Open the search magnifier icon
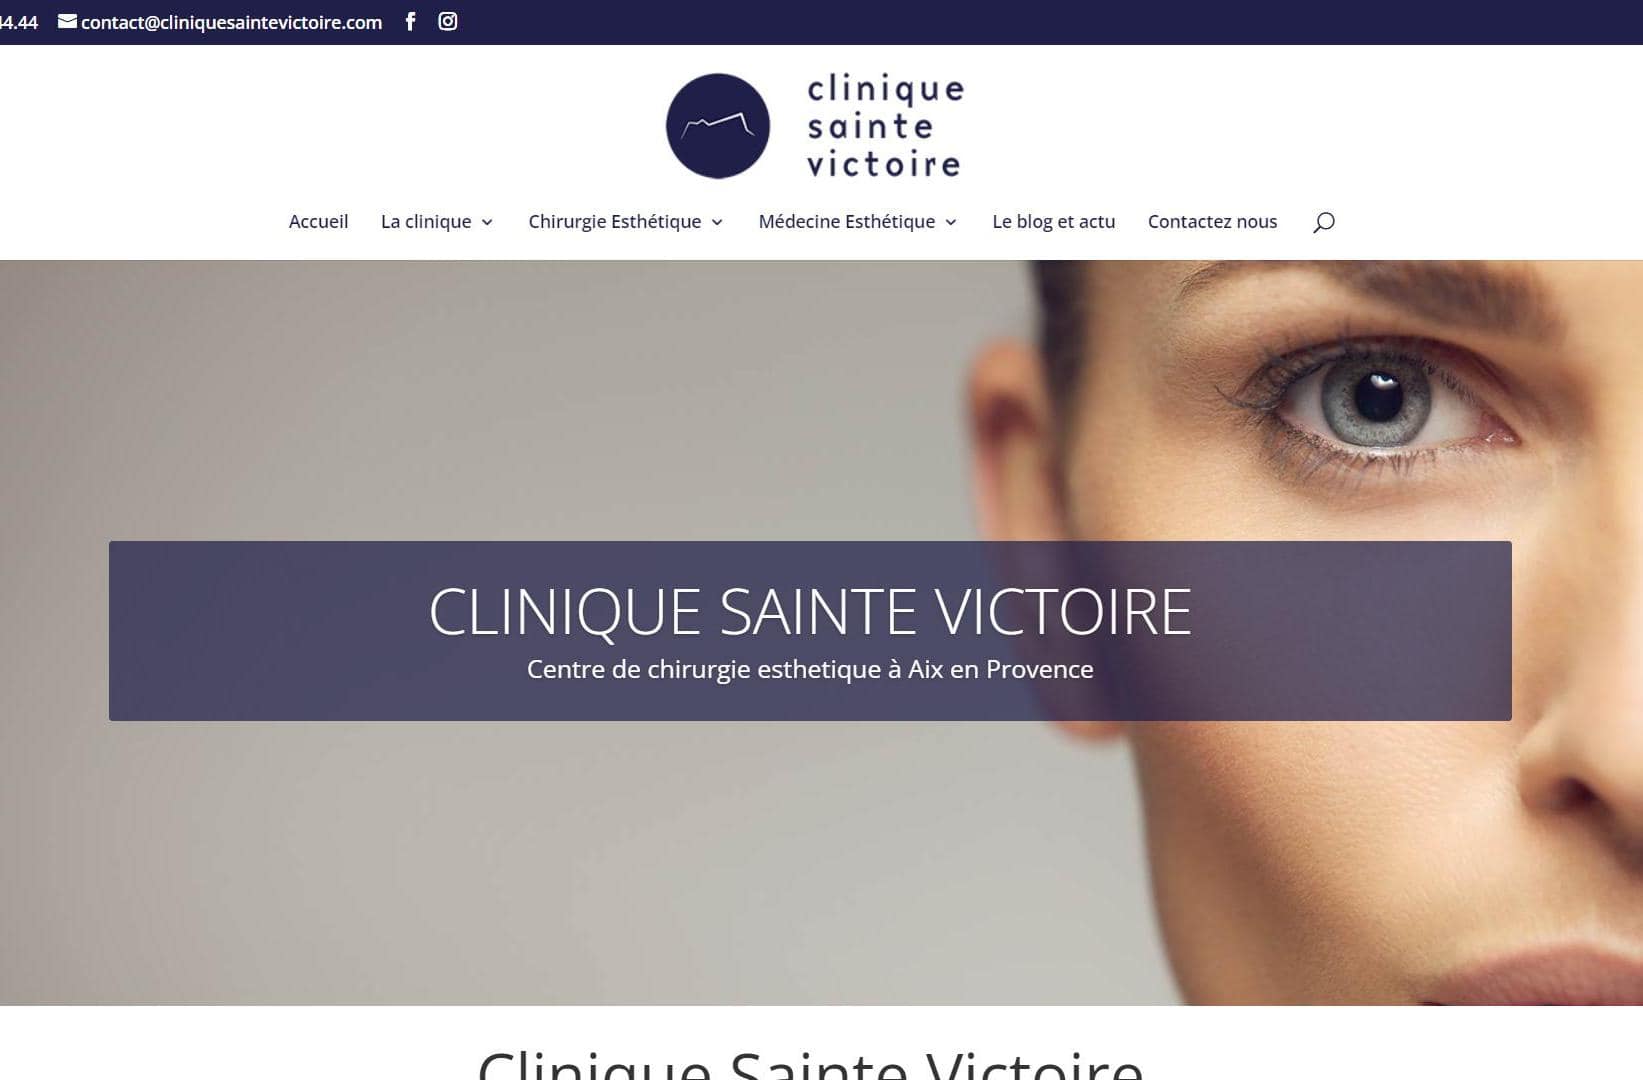The image size is (1643, 1080). [x=1324, y=222]
